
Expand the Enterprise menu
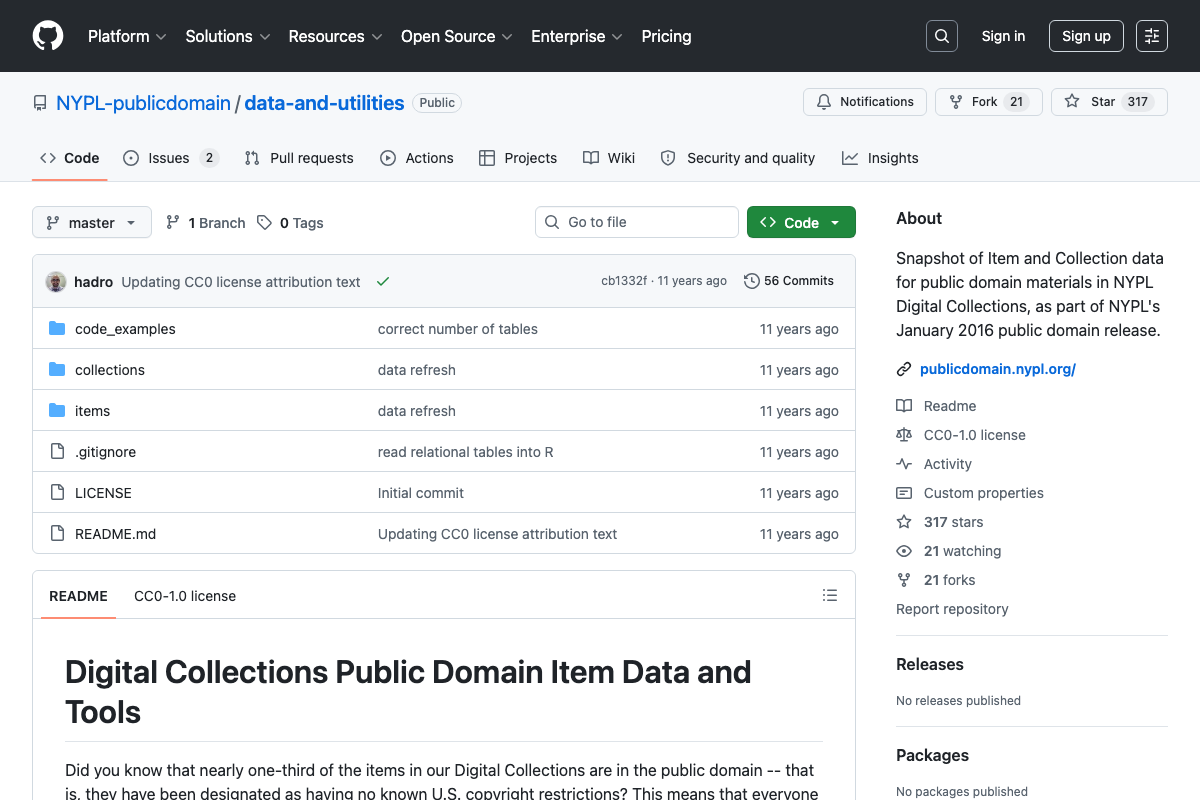[x=577, y=36]
